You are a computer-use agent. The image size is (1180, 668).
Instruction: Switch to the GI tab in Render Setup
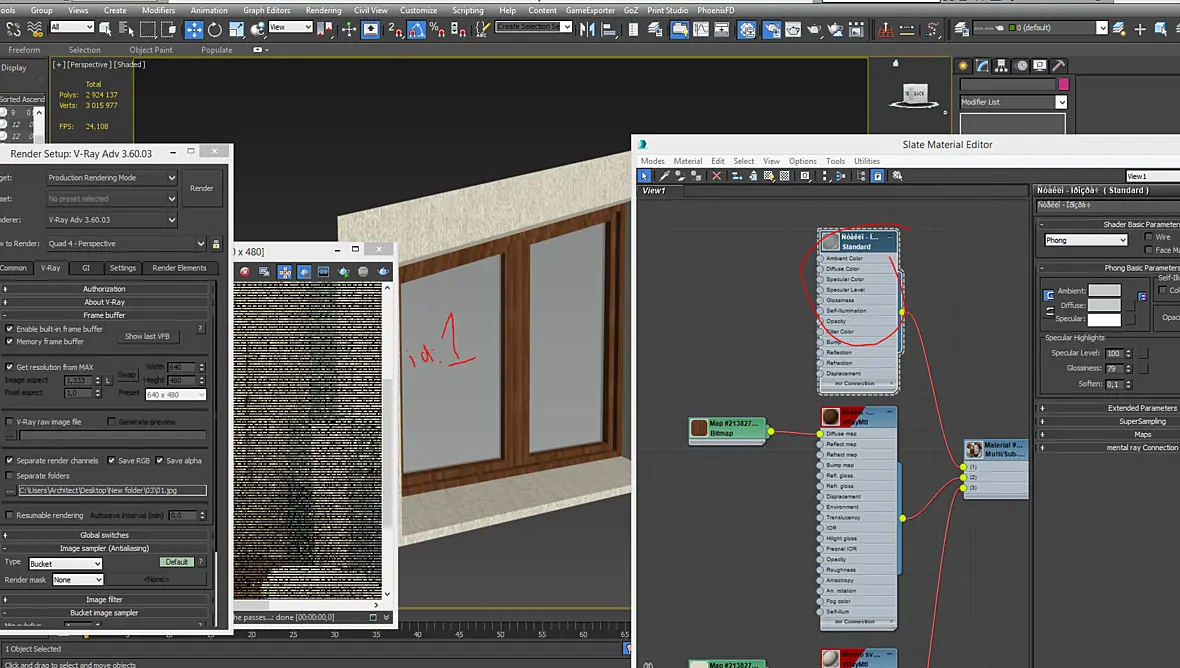[x=86, y=268]
